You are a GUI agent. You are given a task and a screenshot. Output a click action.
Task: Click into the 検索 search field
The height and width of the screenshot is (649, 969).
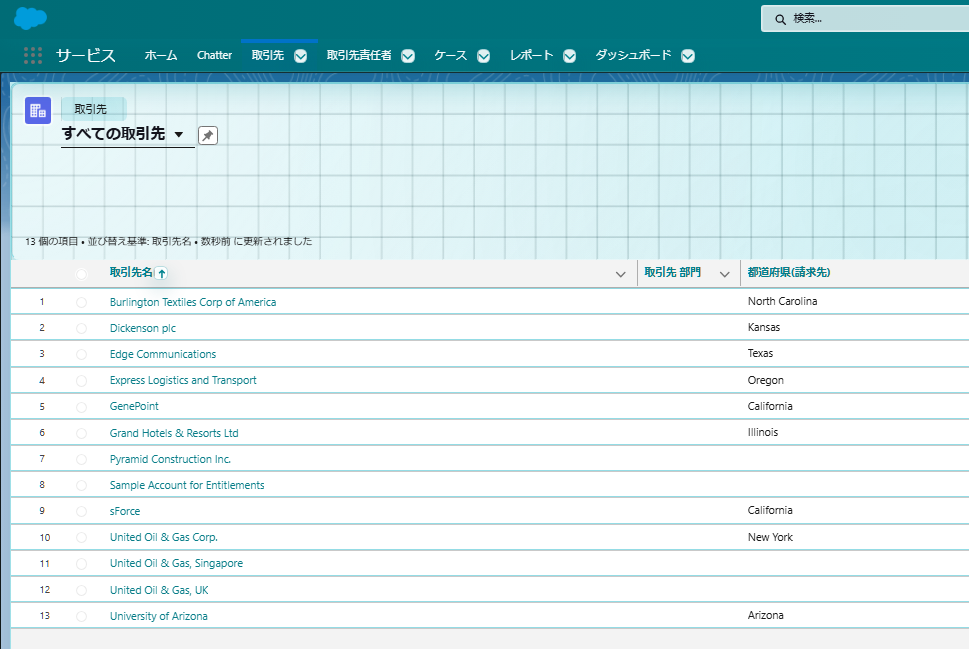pyautogui.click(x=870, y=19)
